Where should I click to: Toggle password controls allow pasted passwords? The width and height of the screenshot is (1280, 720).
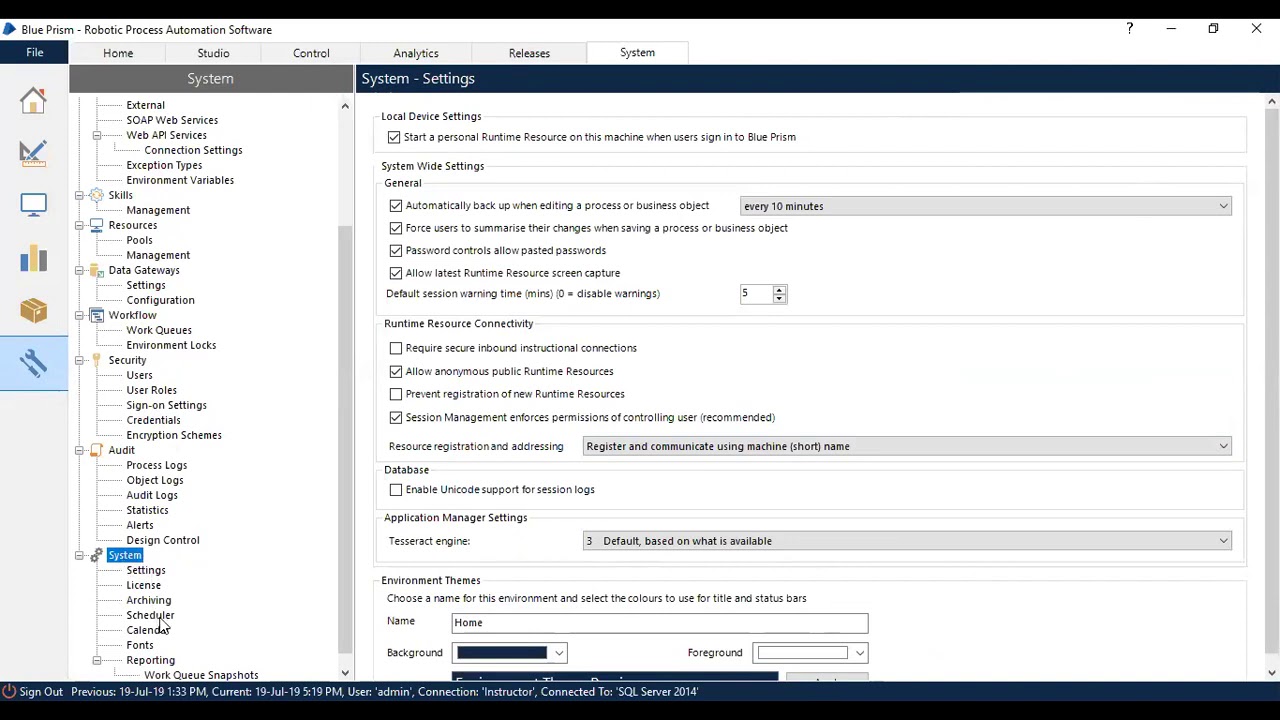point(396,251)
